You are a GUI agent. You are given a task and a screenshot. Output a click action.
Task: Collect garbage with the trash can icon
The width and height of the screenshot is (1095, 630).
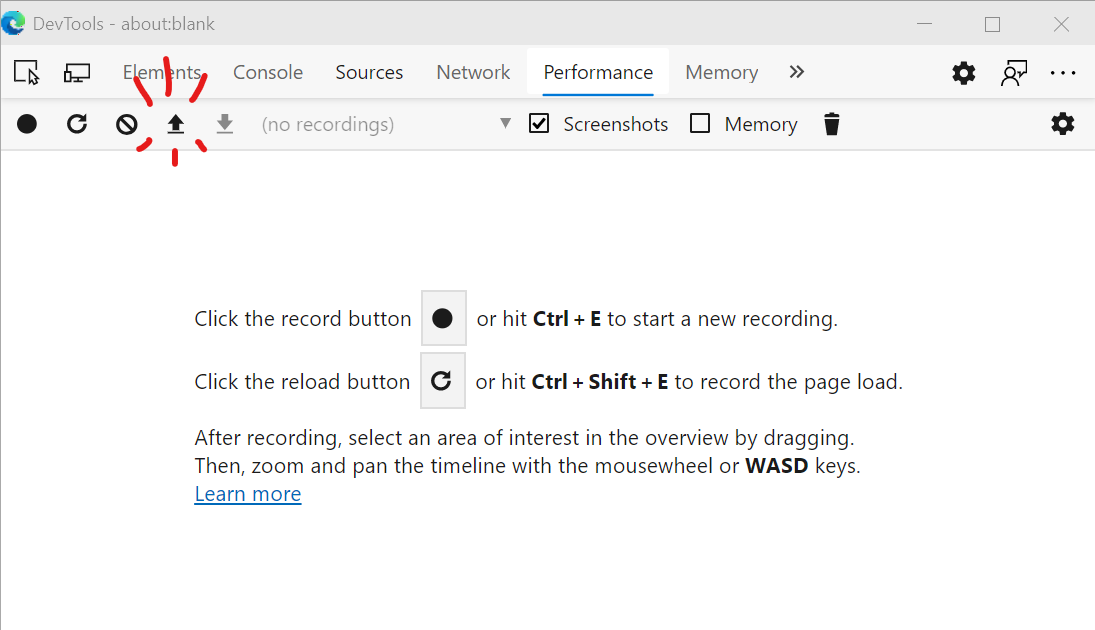(x=831, y=124)
